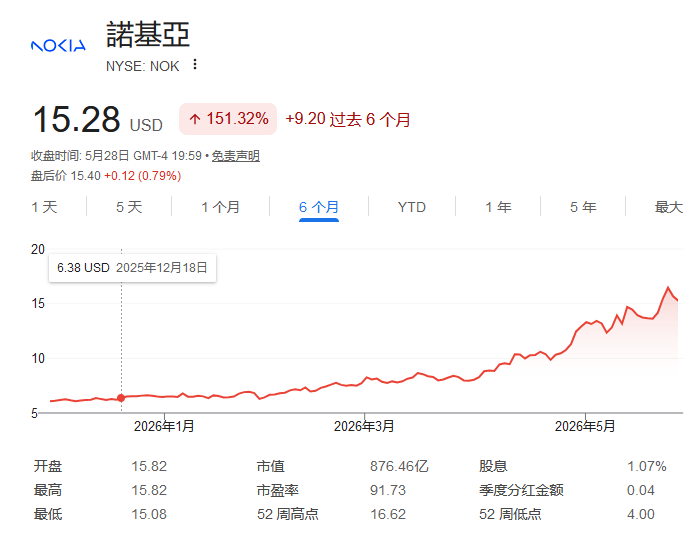This screenshot has width=697, height=544.
Task: Click the up-arrow 151.32% change badge
Action: pyautogui.click(x=228, y=119)
